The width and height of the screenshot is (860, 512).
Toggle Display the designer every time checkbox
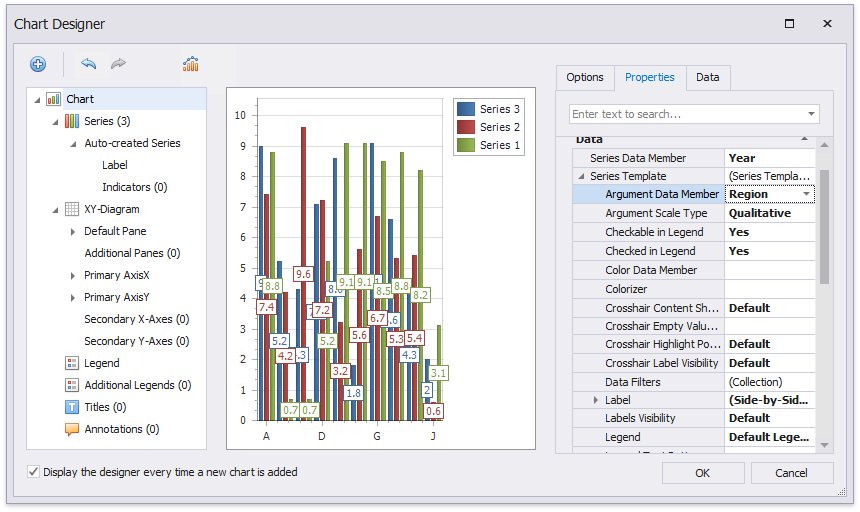point(34,472)
